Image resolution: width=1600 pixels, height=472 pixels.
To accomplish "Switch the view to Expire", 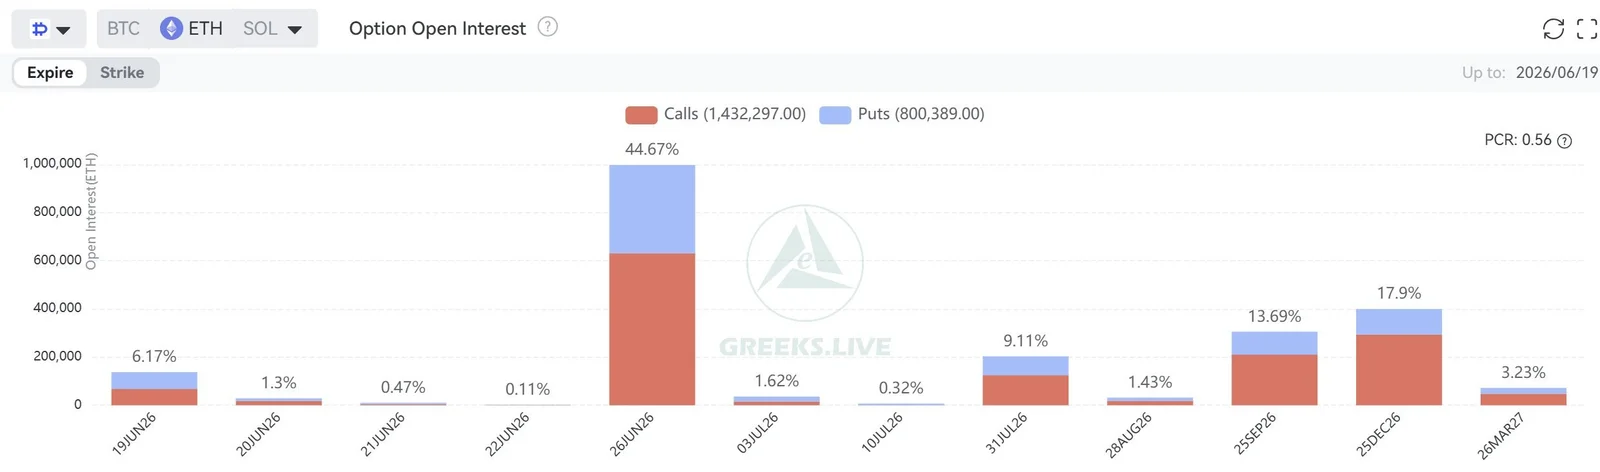I will click(50, 72).
